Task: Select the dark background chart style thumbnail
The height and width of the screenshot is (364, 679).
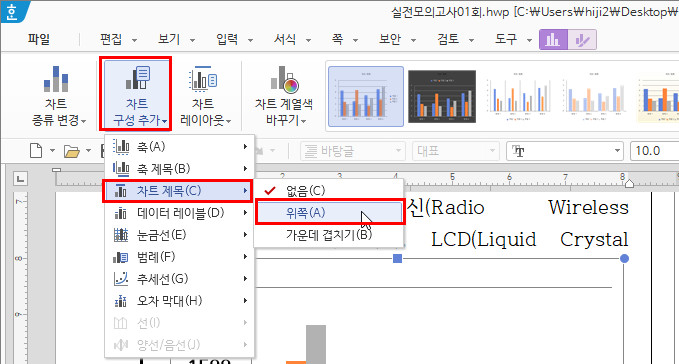Action: tap(442, 97)
